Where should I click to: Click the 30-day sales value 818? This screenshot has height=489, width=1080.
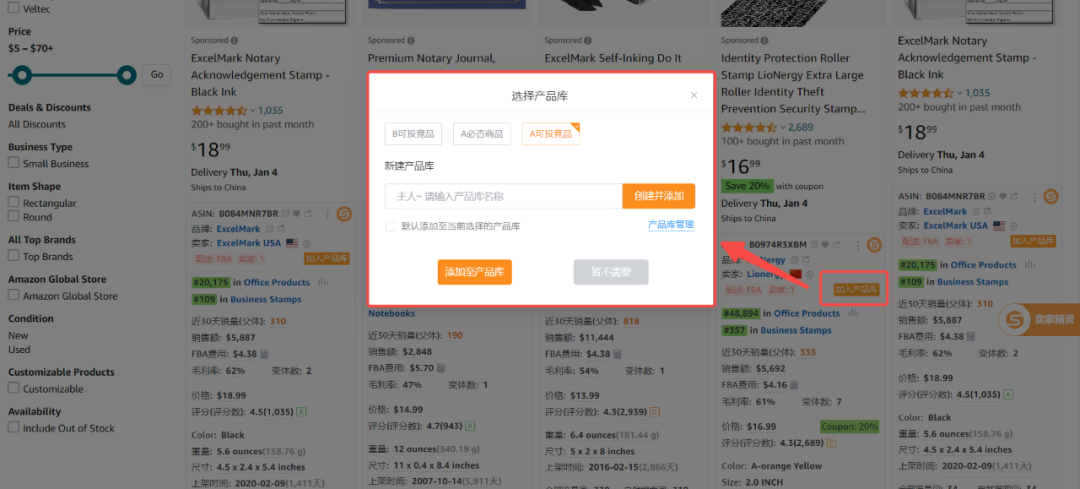631,322
